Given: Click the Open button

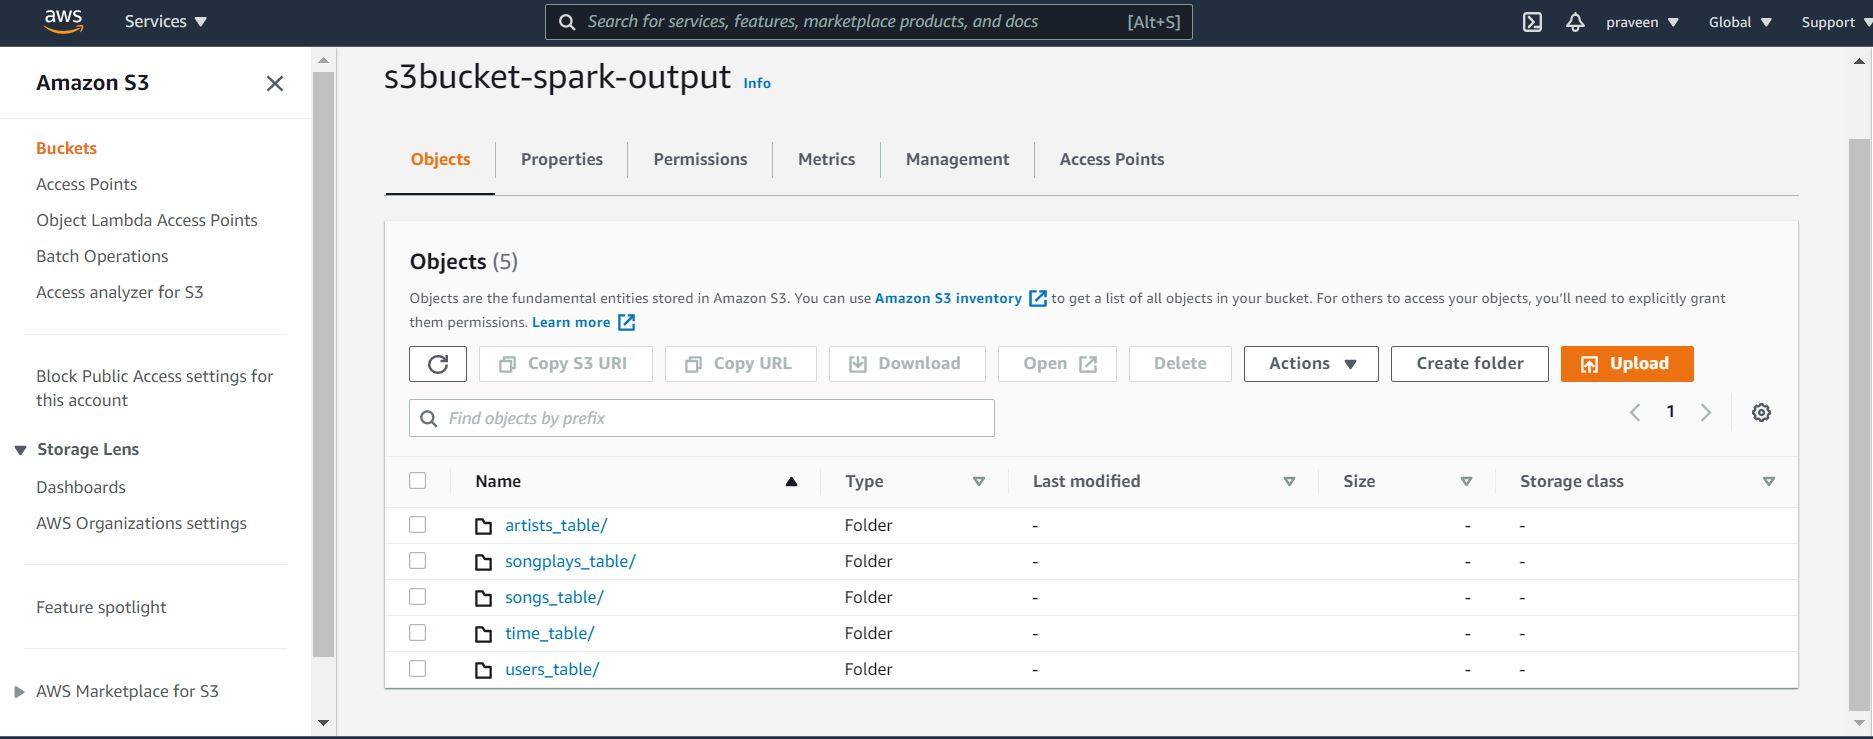Looking at the screenshot, I should [x=1057, y=364].
